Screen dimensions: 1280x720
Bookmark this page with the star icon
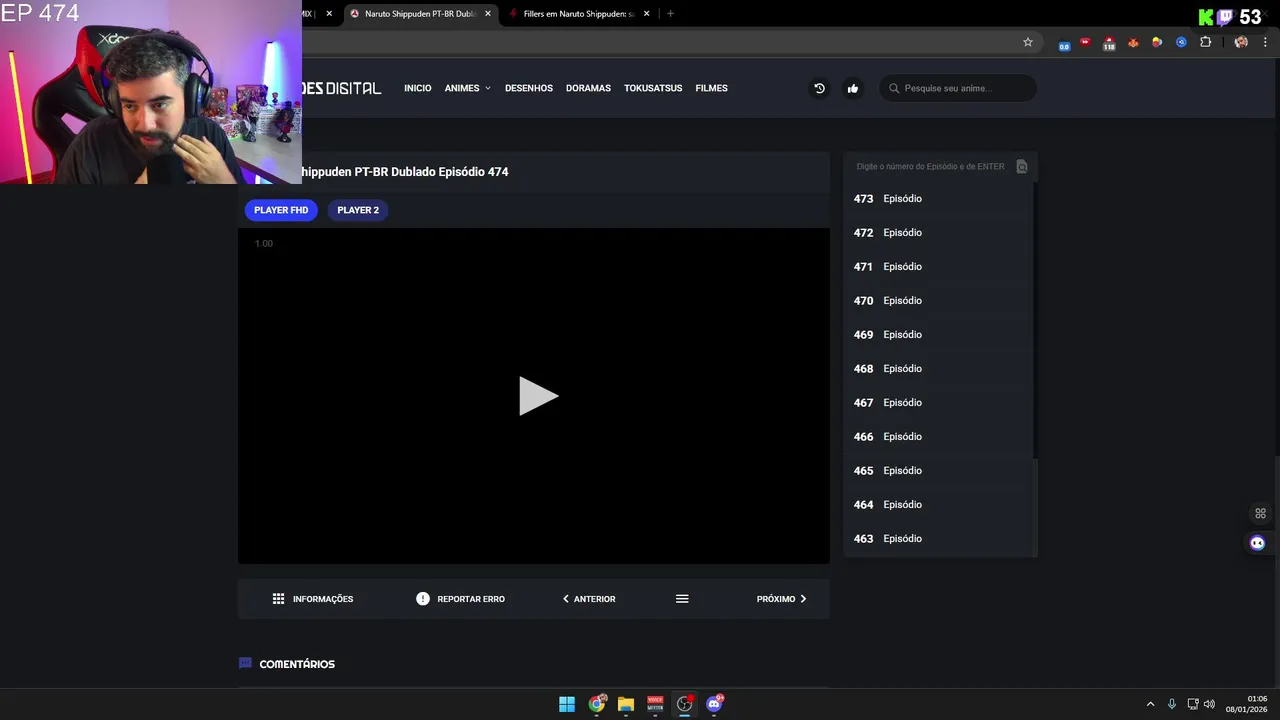coord(1027,42)
